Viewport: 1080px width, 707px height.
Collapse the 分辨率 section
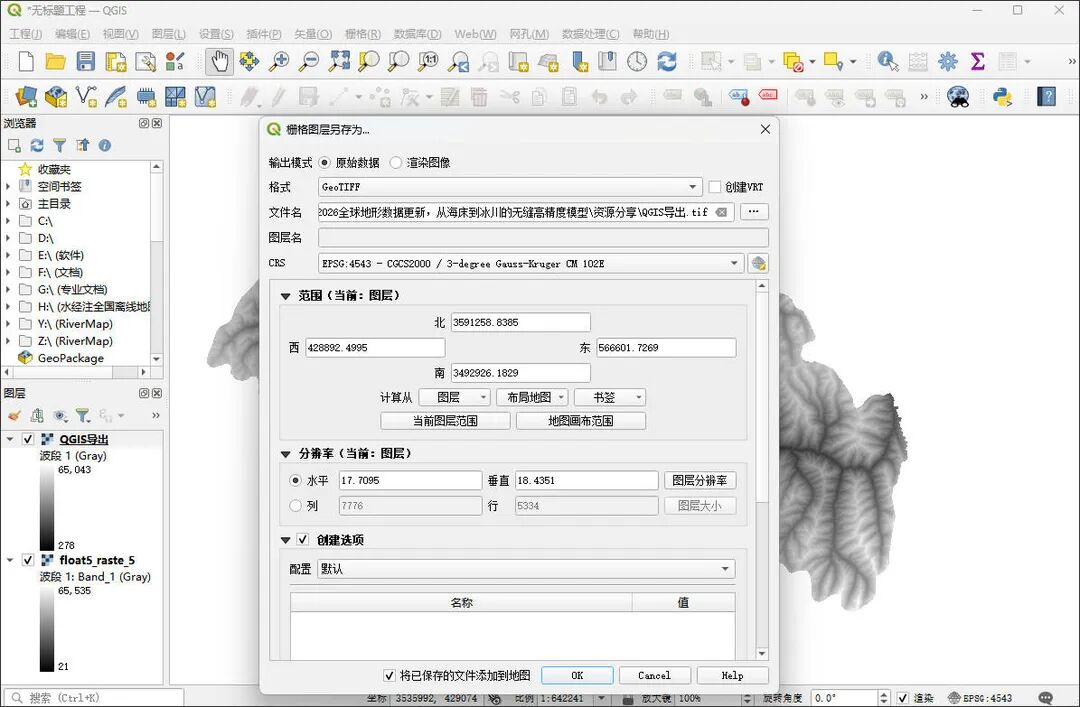pos(286,454)
